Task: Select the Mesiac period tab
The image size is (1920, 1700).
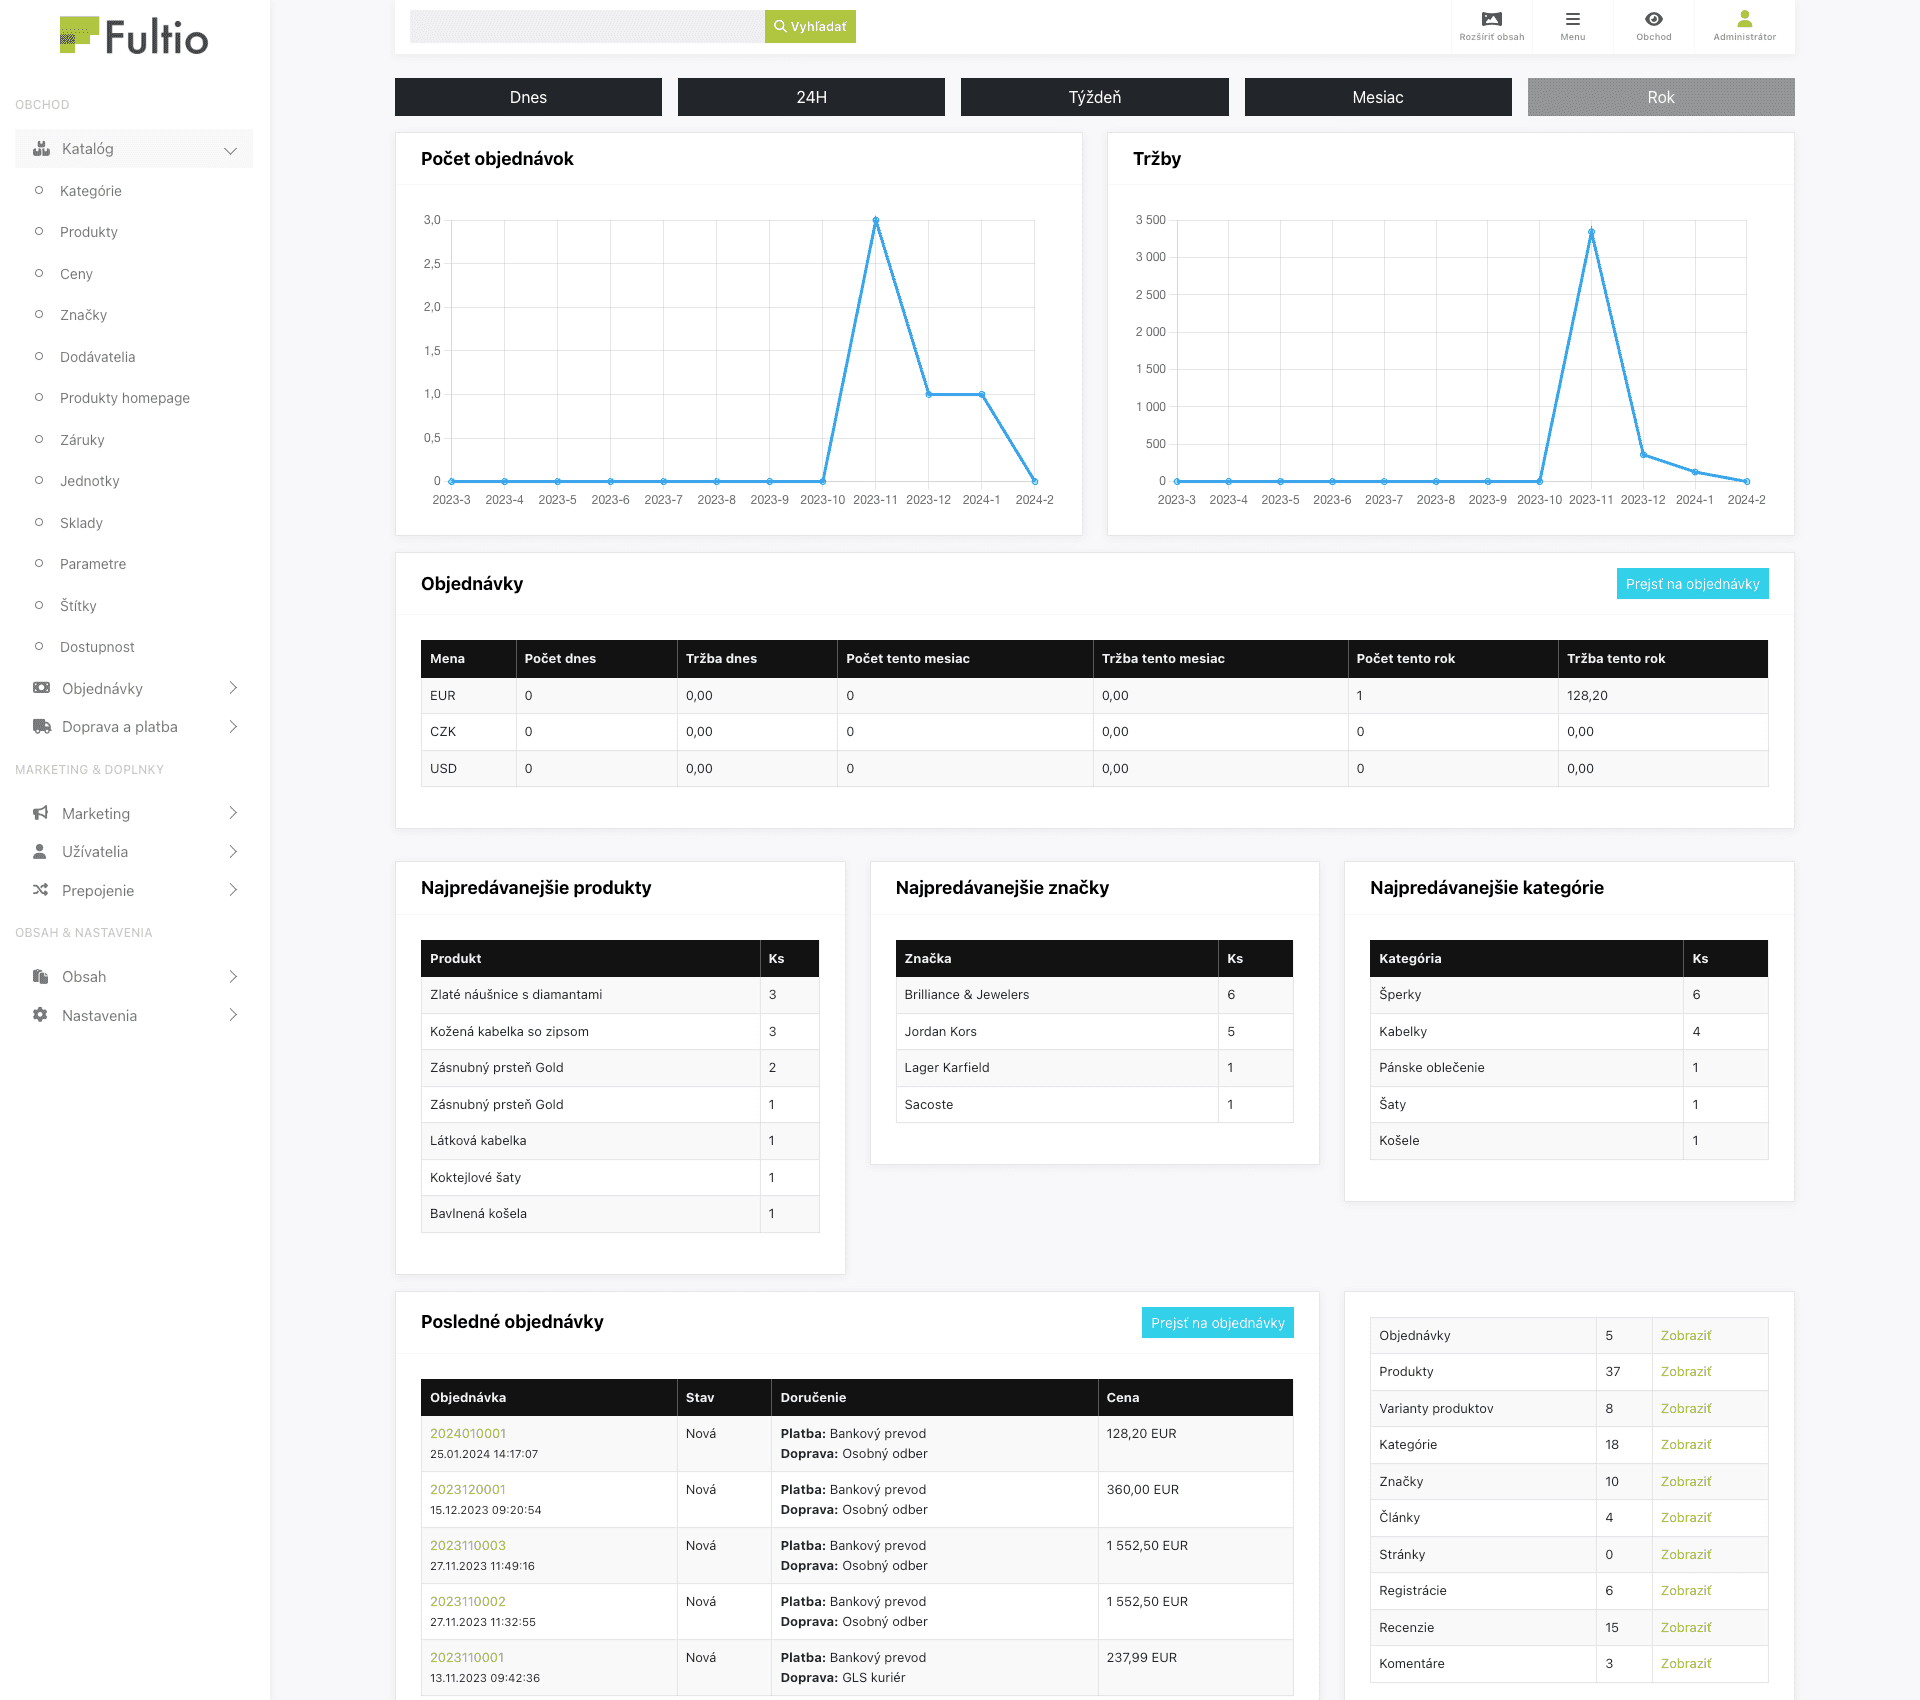Action: click(1377, 97)
